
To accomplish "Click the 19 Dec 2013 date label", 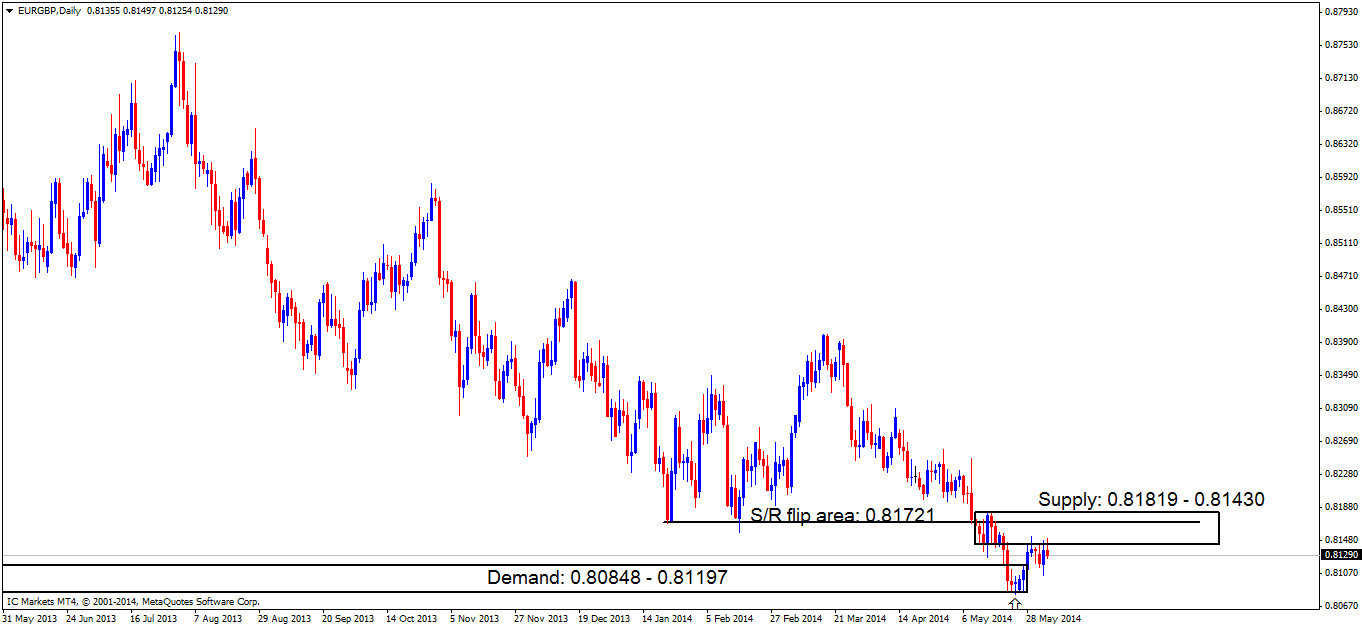I will (603, 619).
